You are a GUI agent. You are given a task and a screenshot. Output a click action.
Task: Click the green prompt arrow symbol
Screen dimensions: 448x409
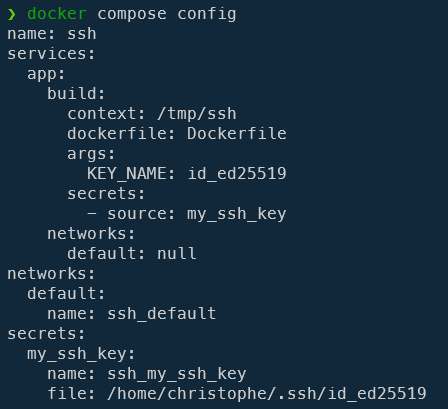(12, 14)
